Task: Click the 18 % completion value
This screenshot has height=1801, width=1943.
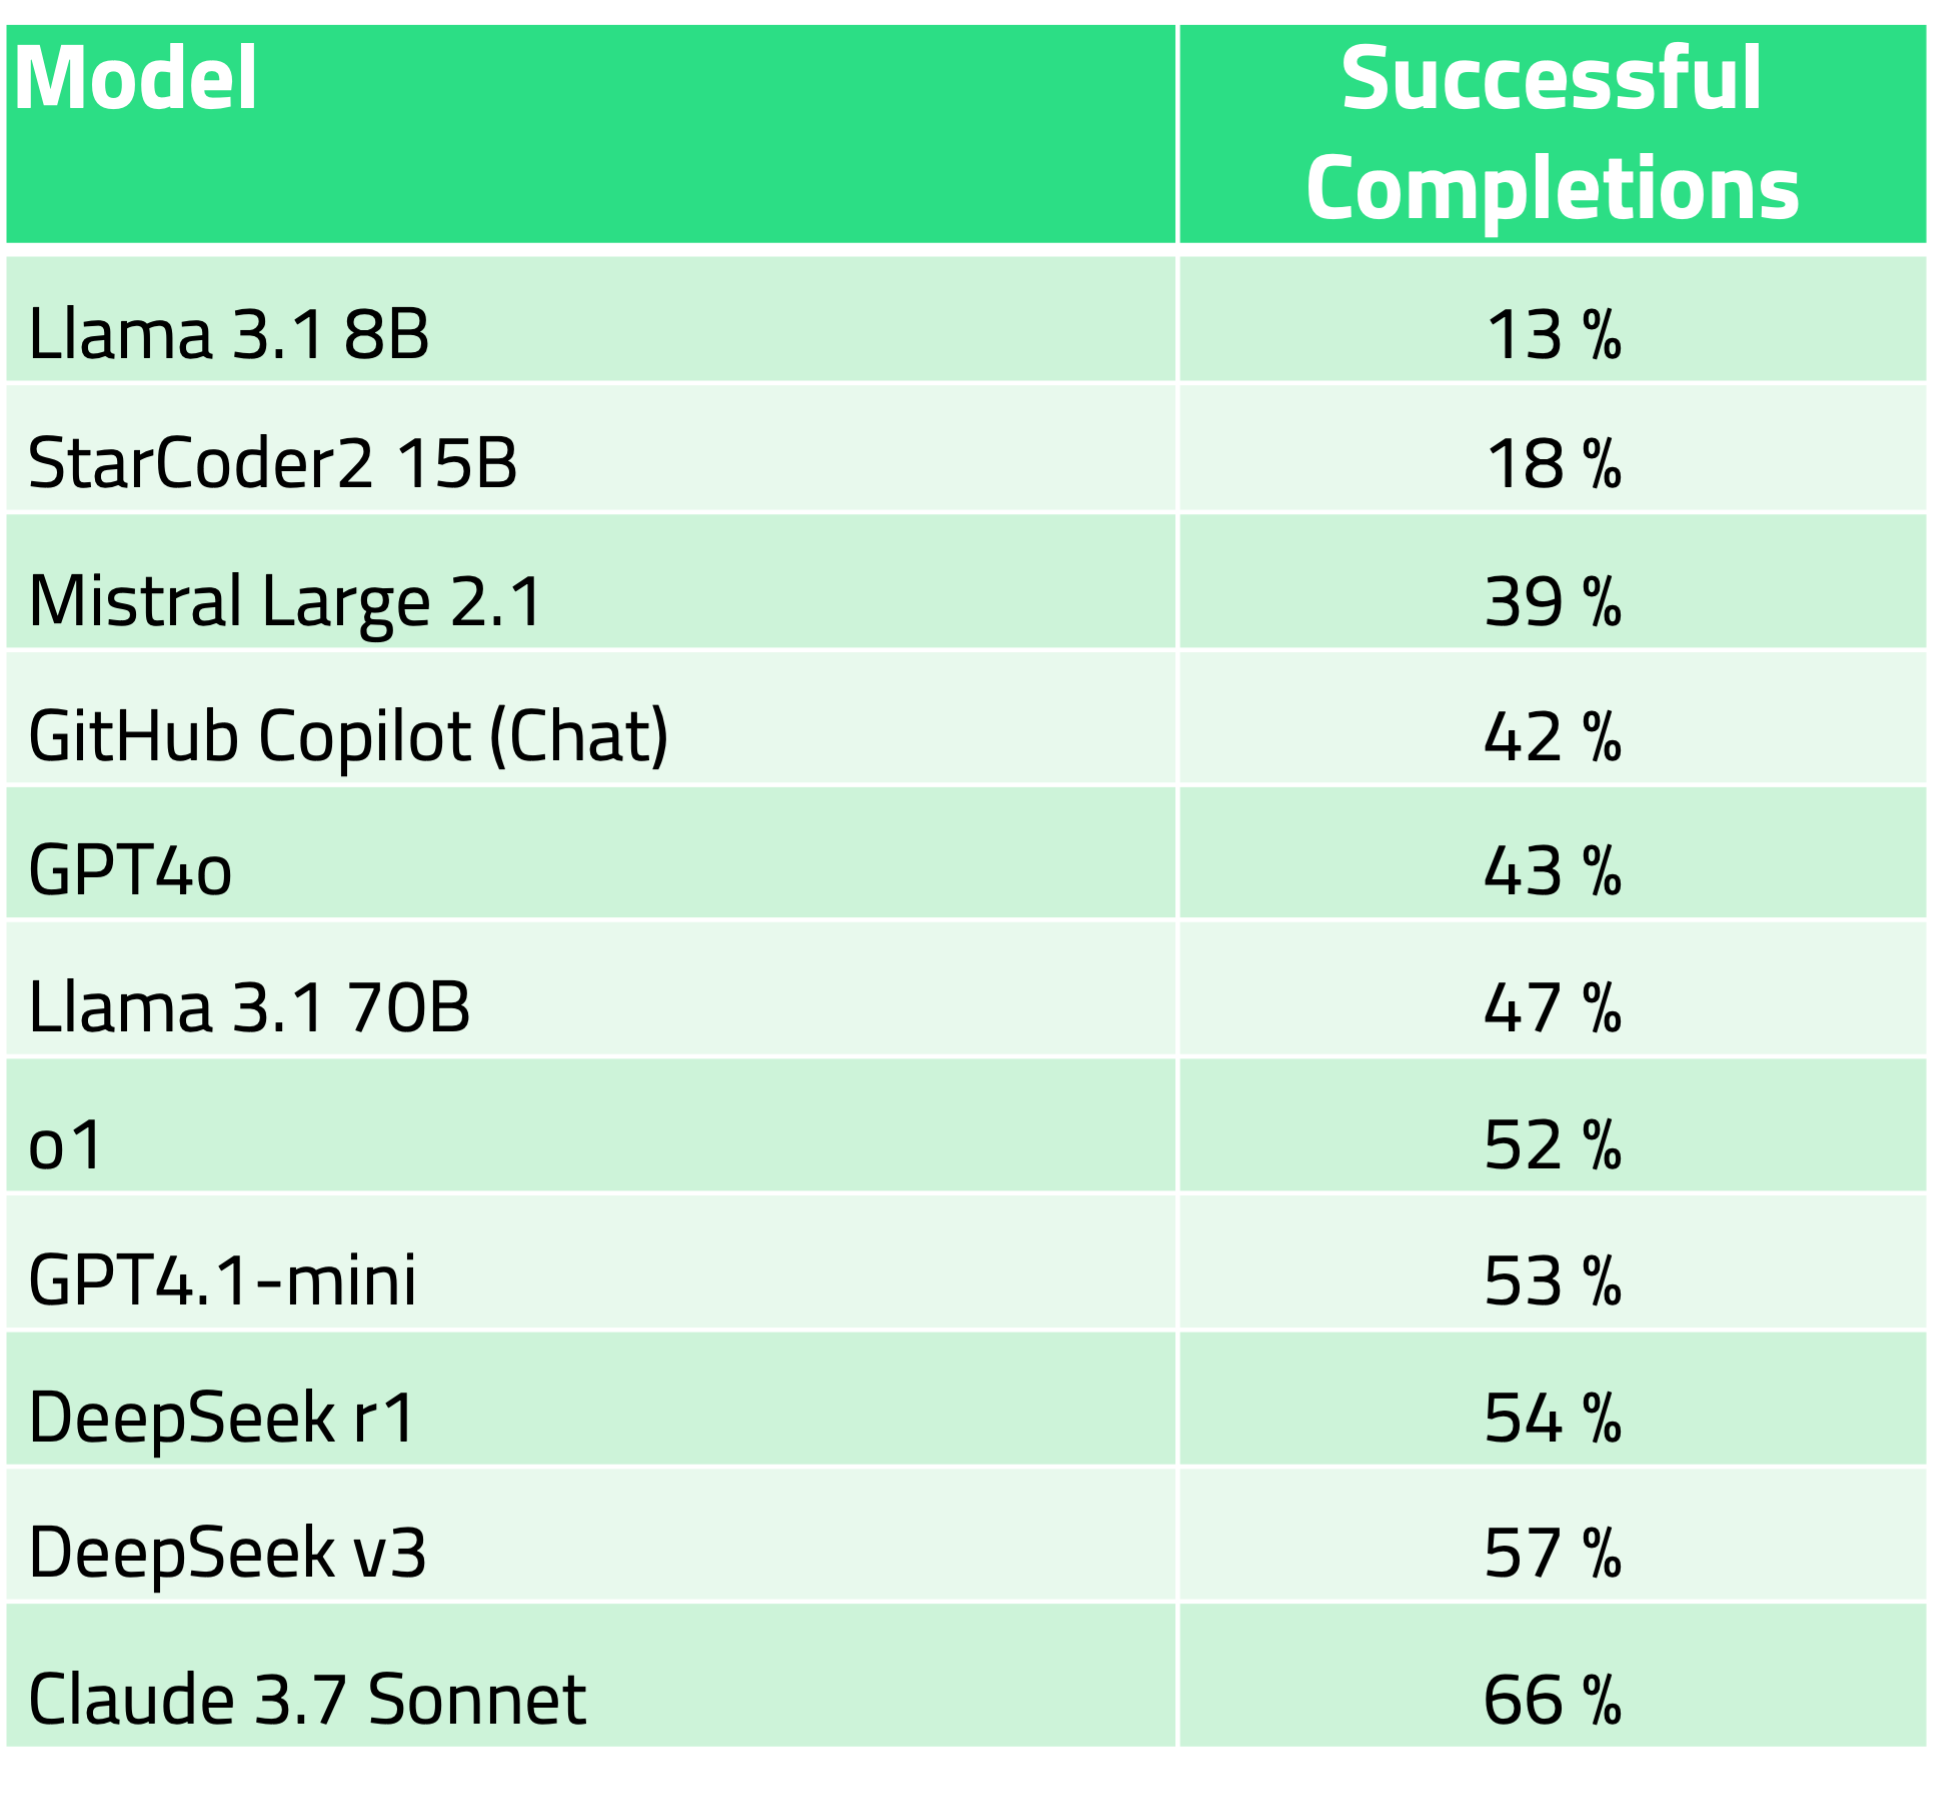Action: (1552, 464)
